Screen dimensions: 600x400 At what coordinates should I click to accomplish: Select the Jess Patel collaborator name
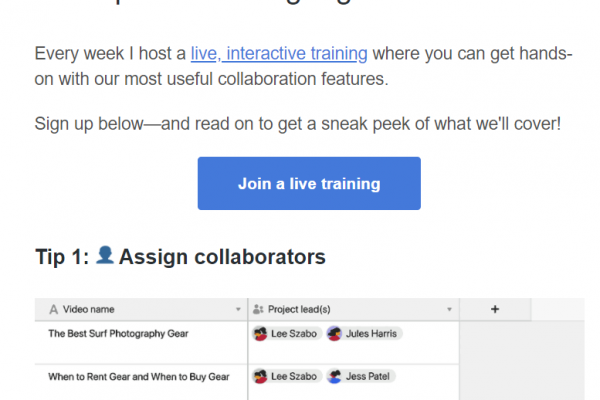368,376
